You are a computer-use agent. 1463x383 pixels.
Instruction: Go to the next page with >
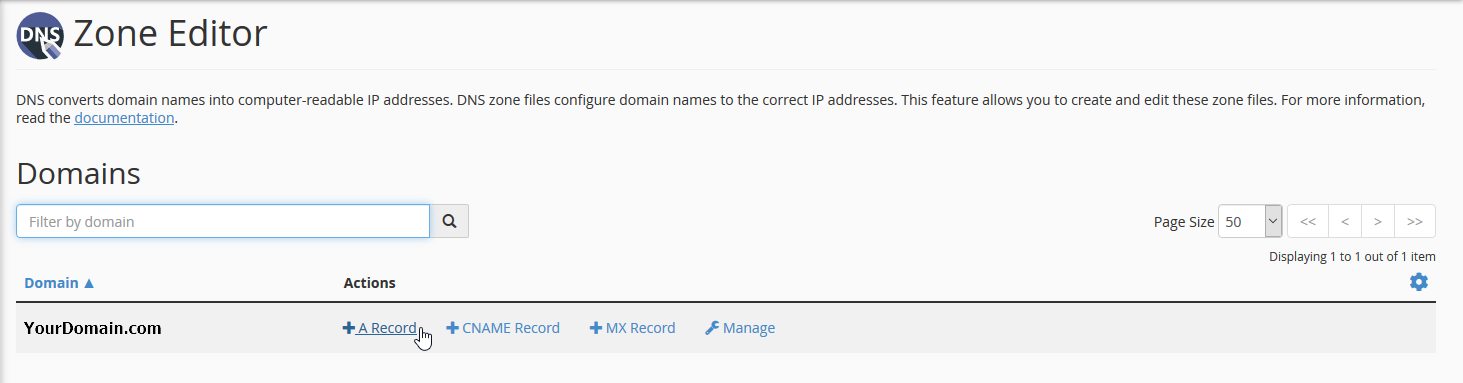point(1378,222)
